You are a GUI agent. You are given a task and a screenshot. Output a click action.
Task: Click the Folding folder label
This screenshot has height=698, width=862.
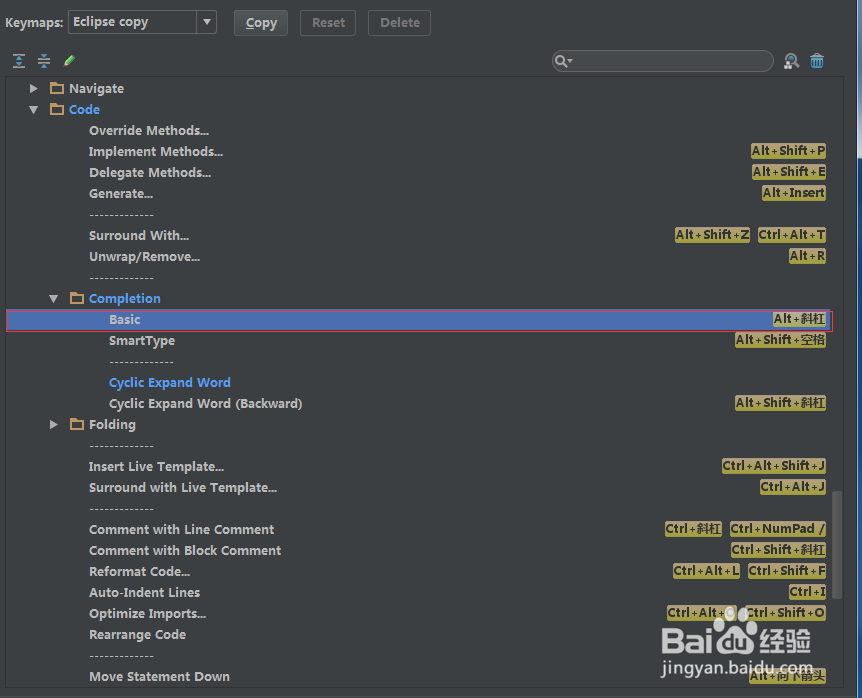tap(112, 425)
